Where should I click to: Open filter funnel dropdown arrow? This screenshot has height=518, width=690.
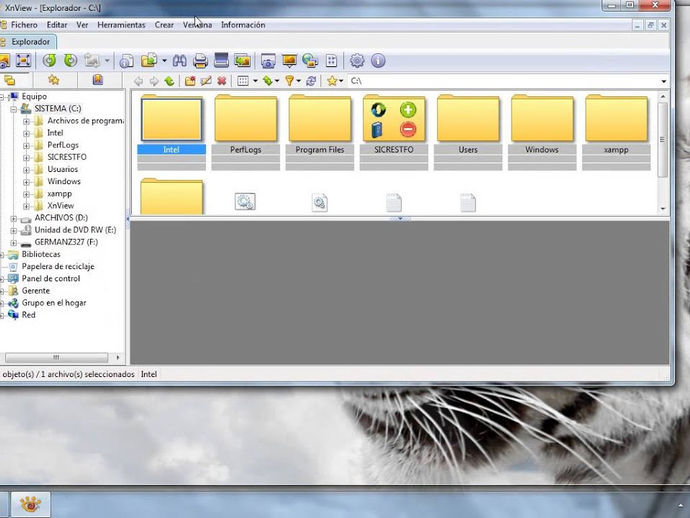298,81
